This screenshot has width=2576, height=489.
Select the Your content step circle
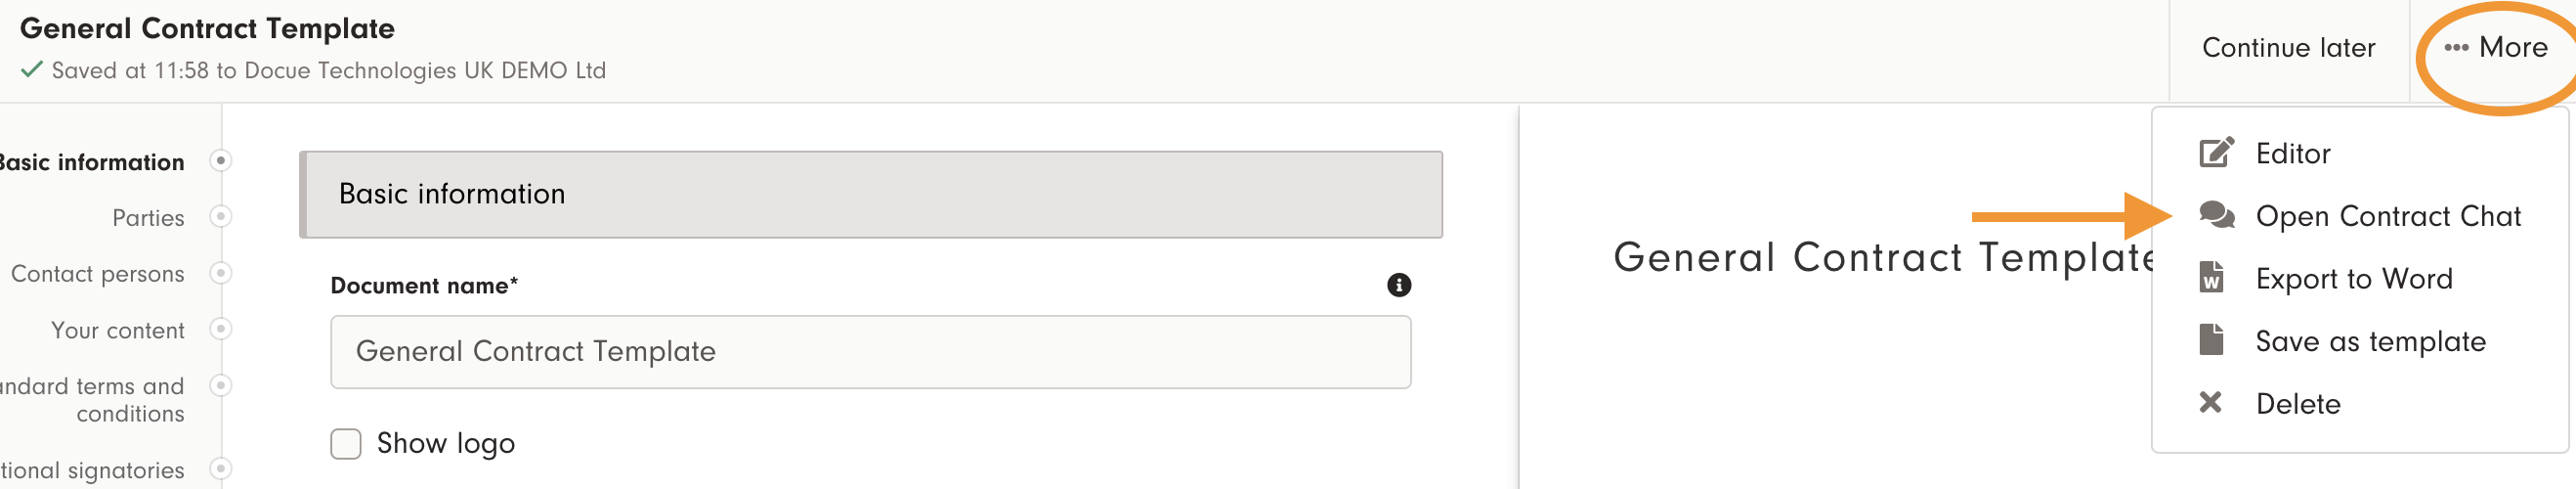click(221, 329)
